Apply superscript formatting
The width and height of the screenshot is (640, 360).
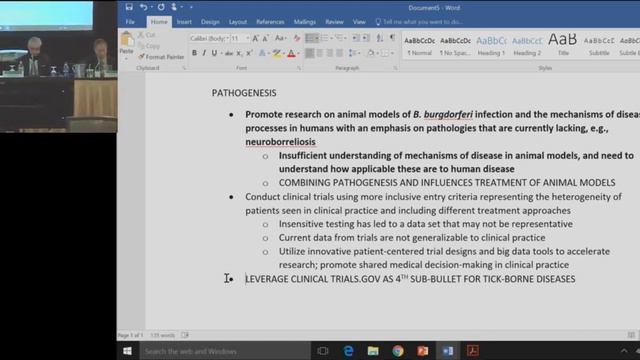click(x=249, y=53)
